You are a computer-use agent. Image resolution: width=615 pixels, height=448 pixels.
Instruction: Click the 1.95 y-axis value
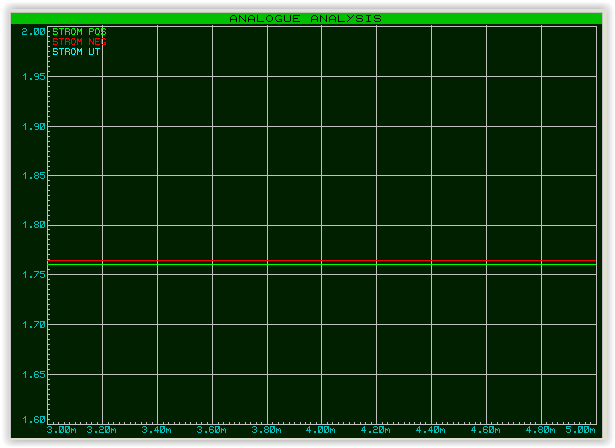[33, 77]
